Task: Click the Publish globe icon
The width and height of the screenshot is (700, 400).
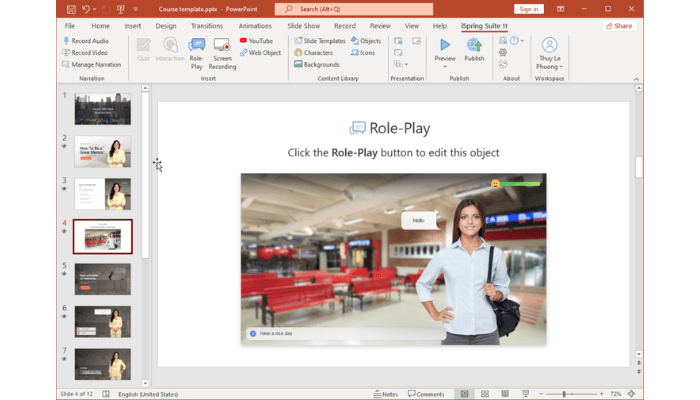Action: (x=474, y=45)
